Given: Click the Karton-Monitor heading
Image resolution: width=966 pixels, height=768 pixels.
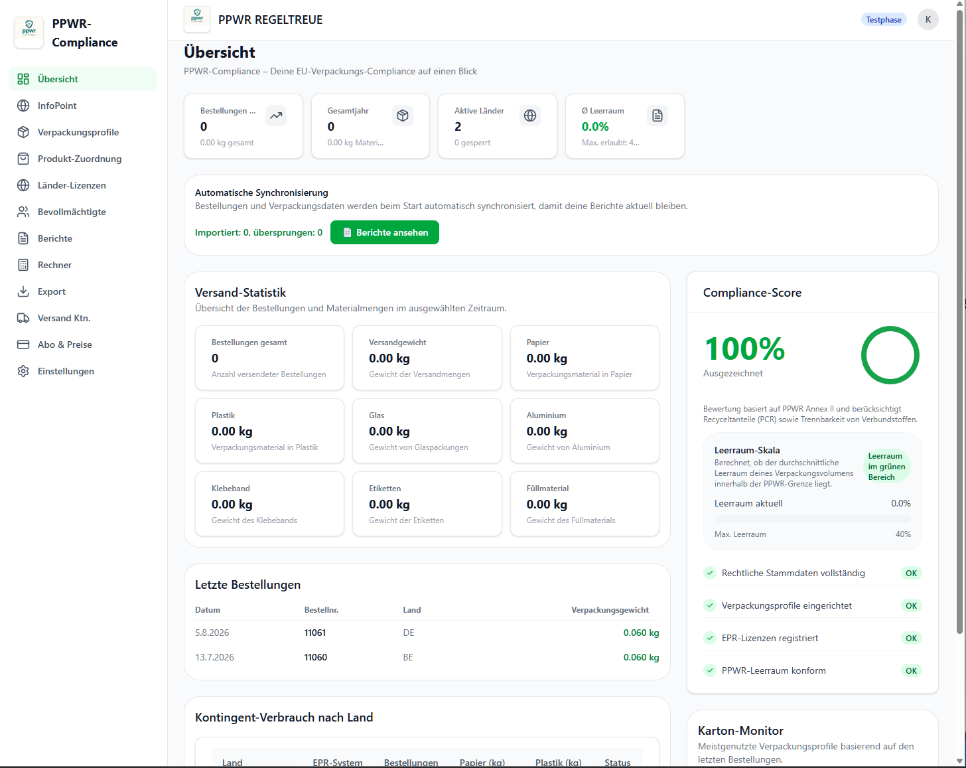Looking at the screenshot, I should [740, 730].
